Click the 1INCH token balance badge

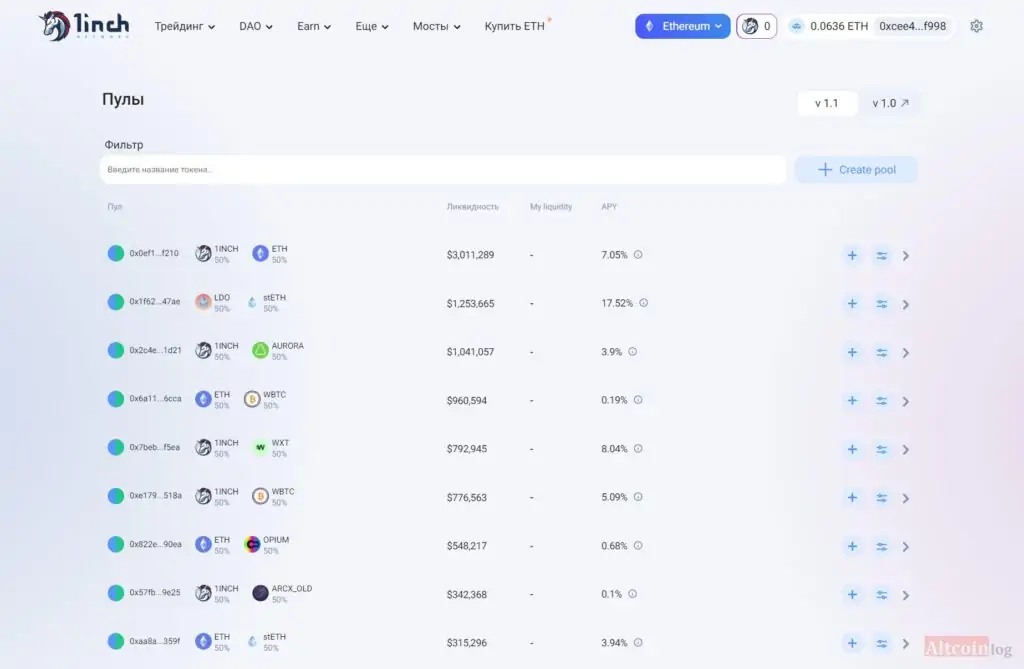click(x=757, y=26)
